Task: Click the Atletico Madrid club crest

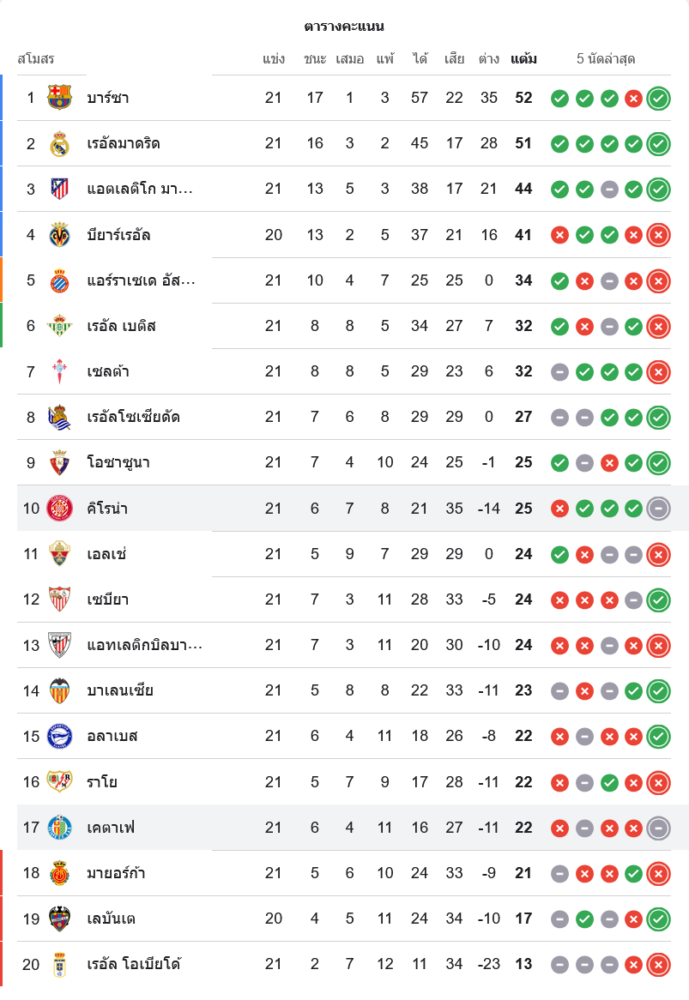Action: click(x=60, y=189)
